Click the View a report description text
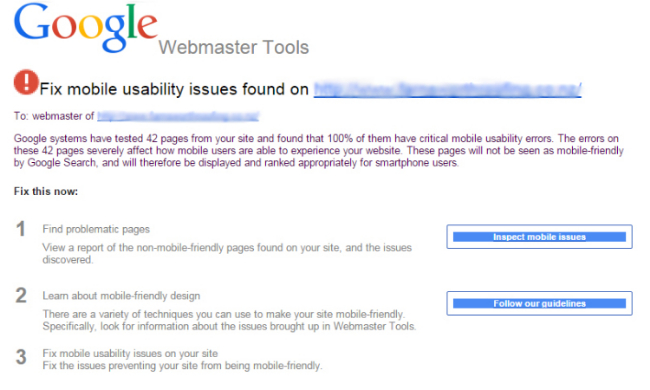 [x=227, y=254]
